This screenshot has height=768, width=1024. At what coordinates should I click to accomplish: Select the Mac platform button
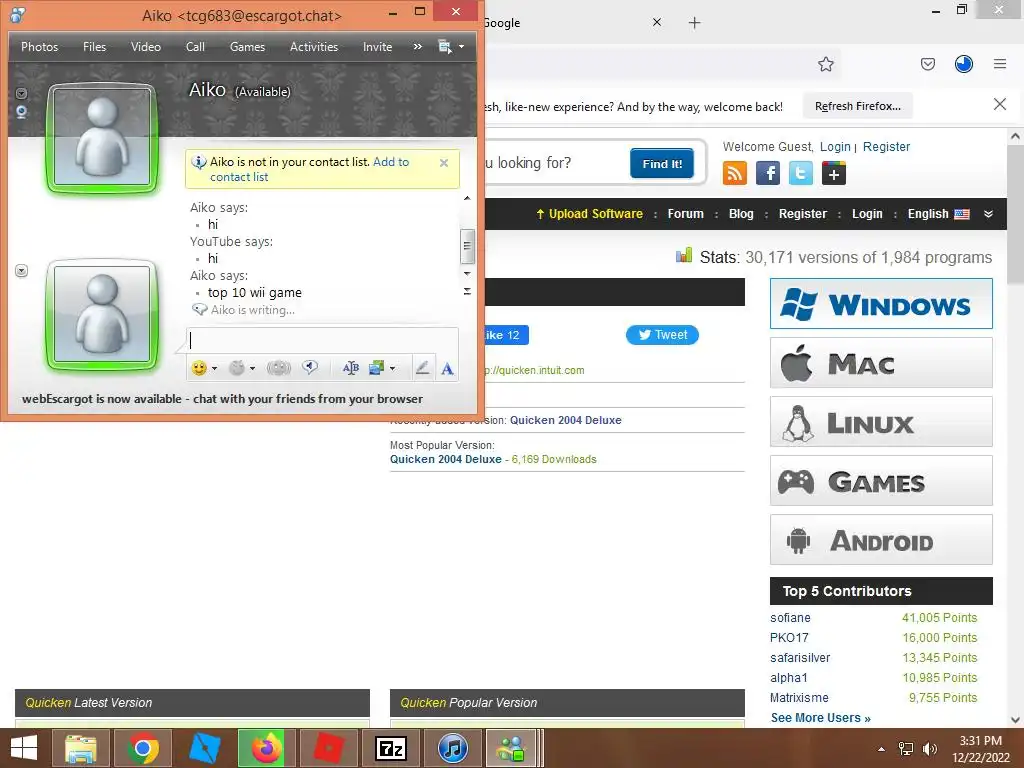pyautogui.click(x=881, y=362)
